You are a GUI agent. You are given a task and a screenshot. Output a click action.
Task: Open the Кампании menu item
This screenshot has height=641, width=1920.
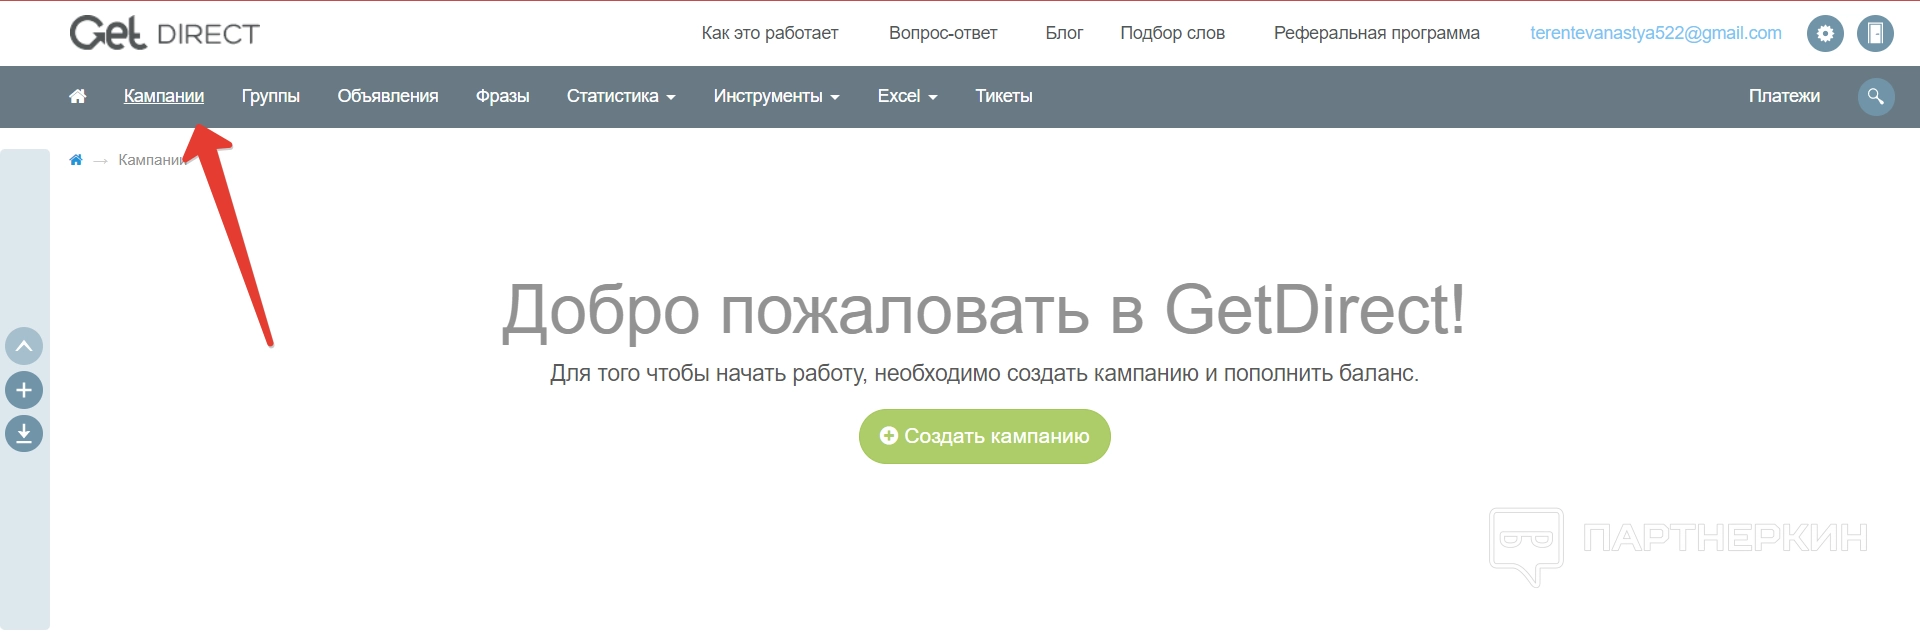tap(164, 96)
